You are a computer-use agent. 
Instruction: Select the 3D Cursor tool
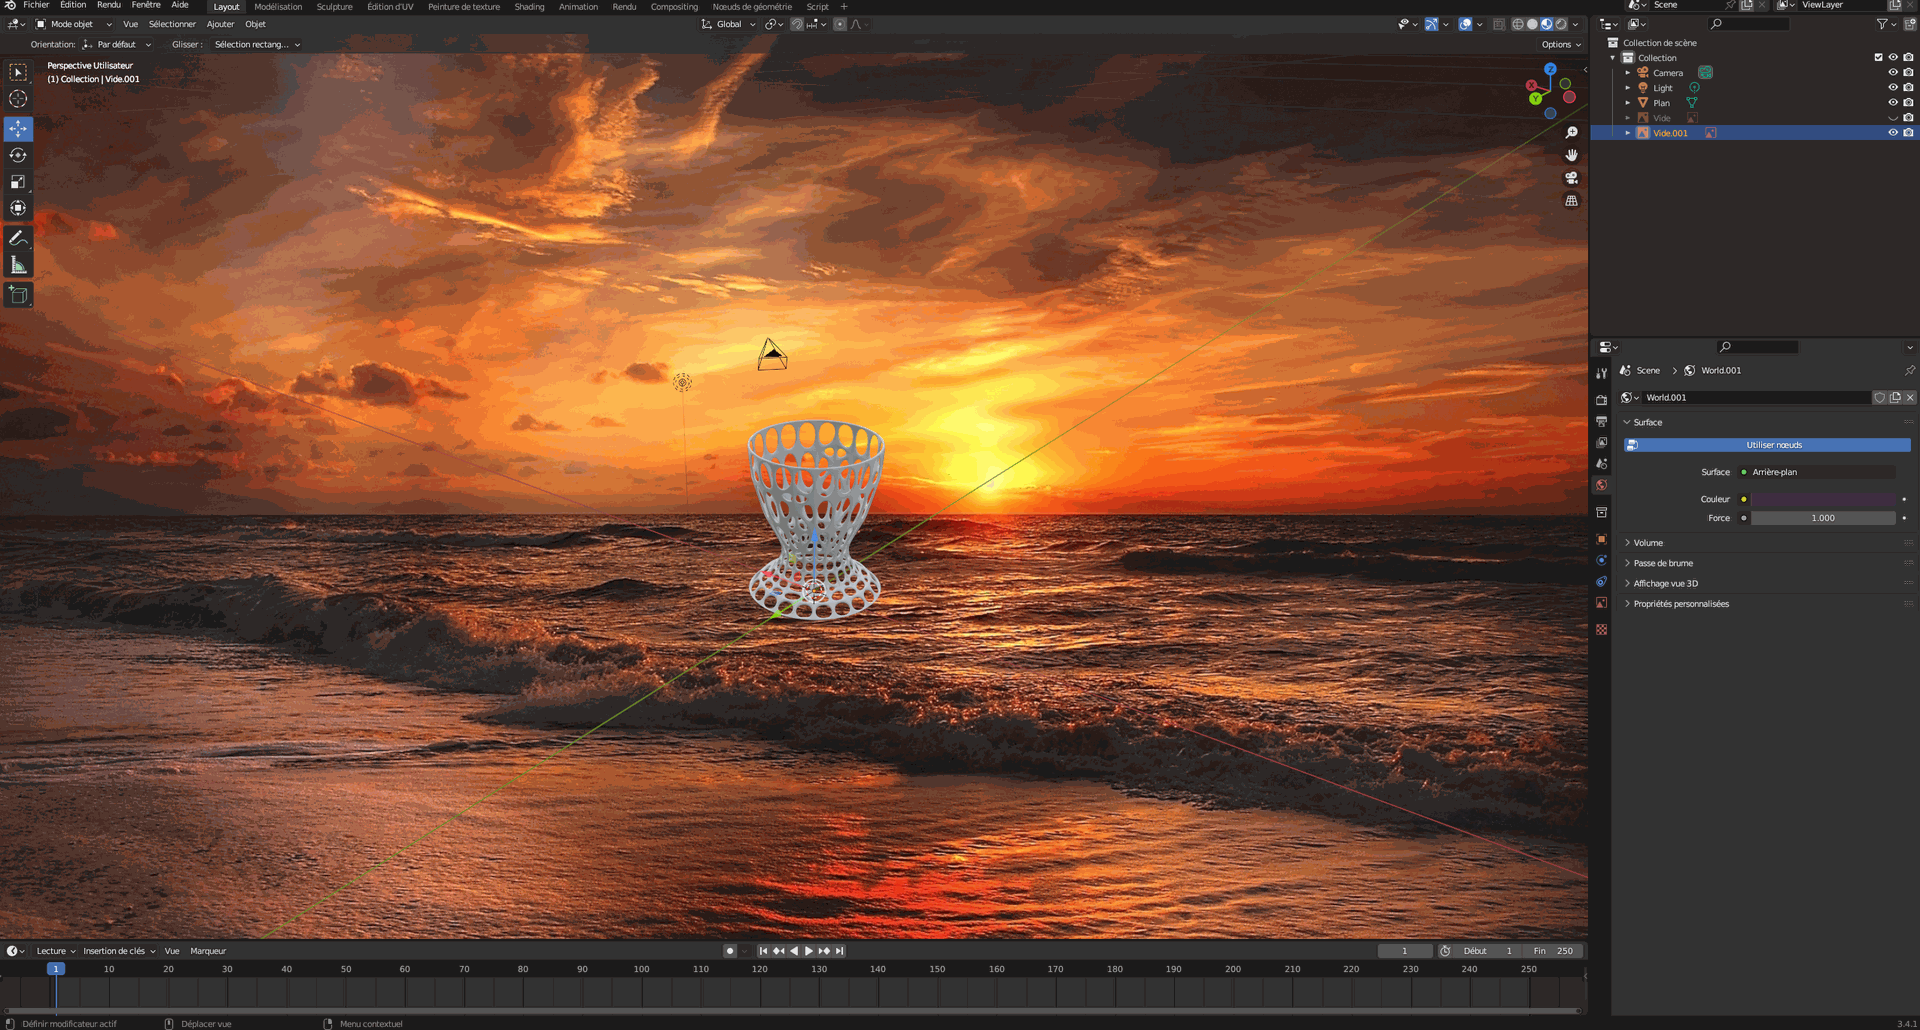coord(18,99)
